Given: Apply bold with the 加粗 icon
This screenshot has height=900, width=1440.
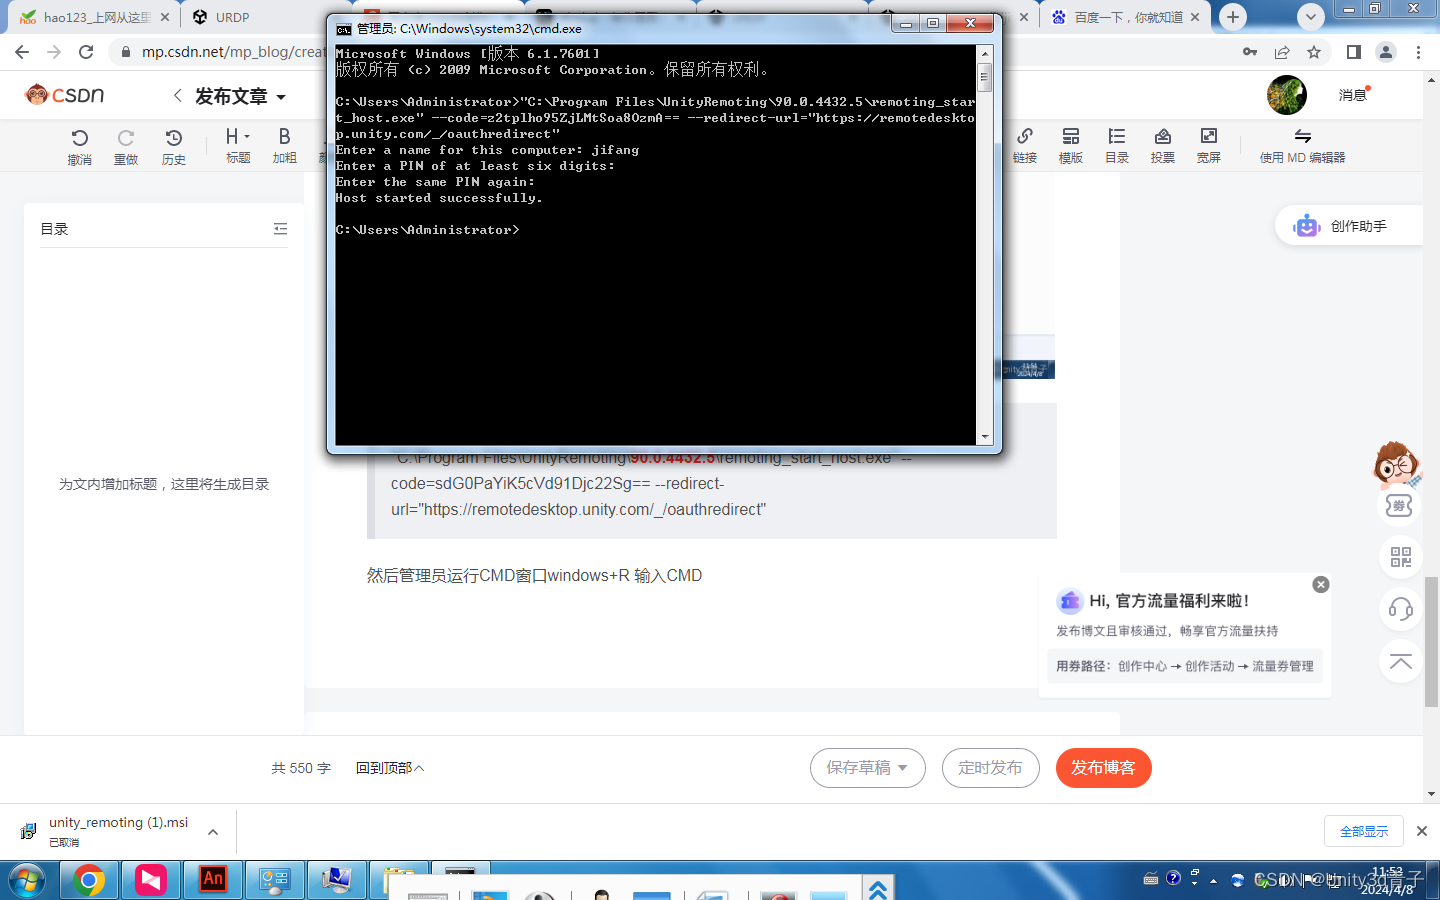Looking at the screenshot, I should [285, 145].
